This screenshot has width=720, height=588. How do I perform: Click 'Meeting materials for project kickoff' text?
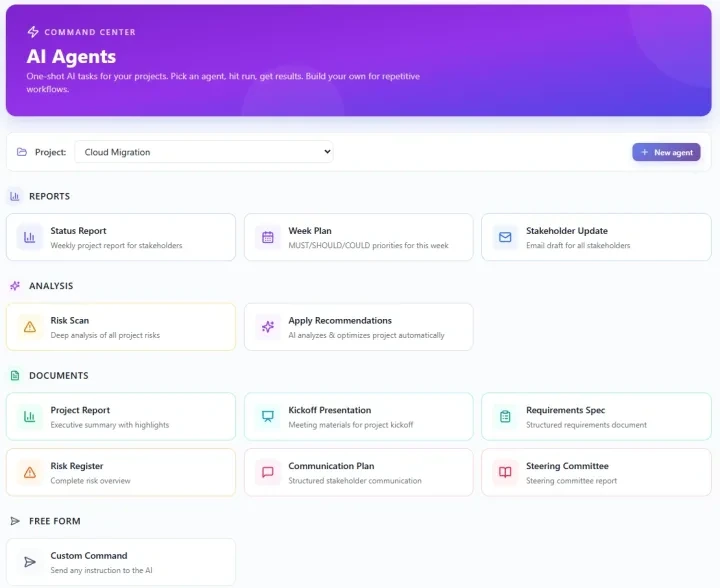pyautogui.click(x=351, y=425)
